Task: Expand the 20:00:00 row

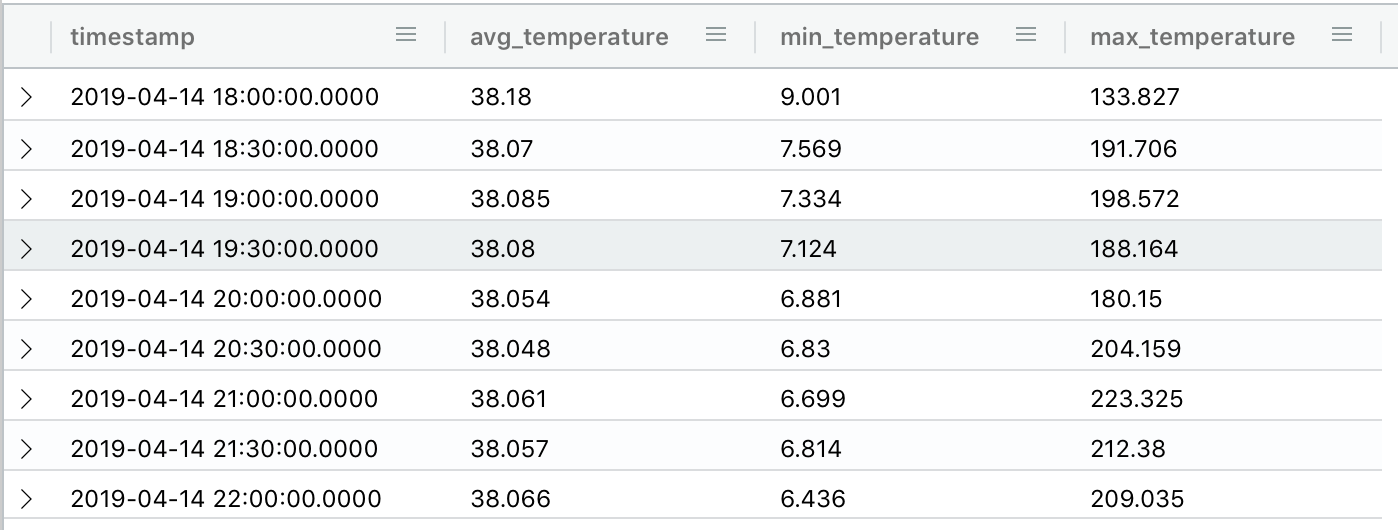Action: tap(27, 298)
